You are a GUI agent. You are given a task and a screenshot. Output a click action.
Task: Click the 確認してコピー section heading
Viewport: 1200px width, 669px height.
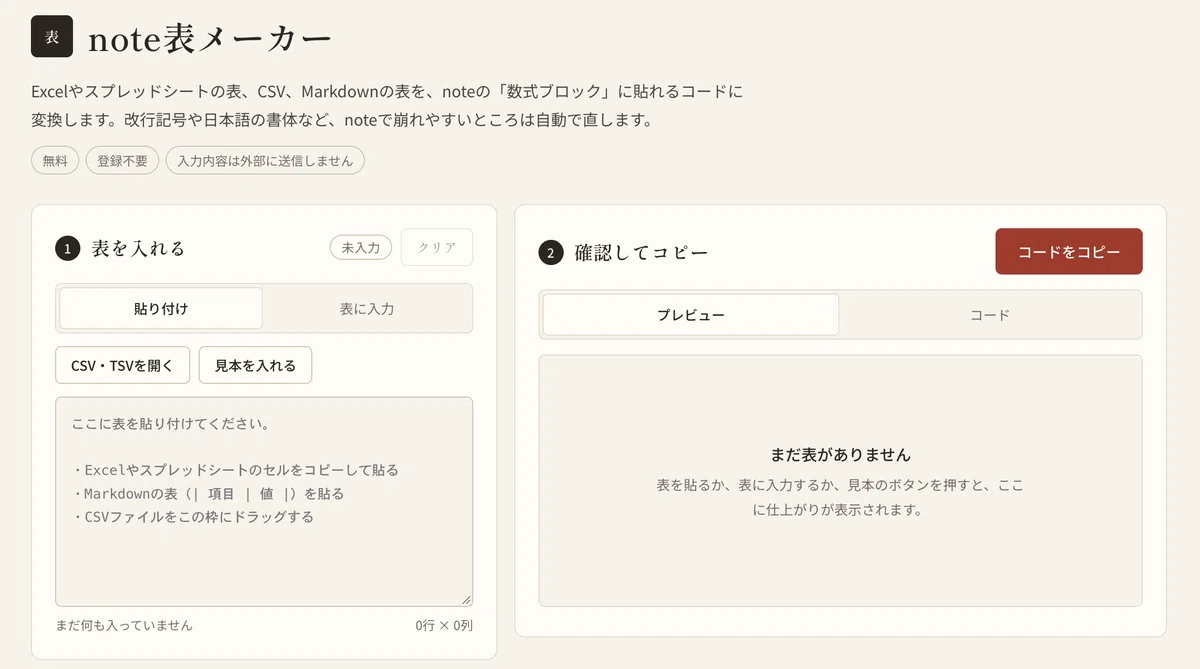tap(642, 253)
